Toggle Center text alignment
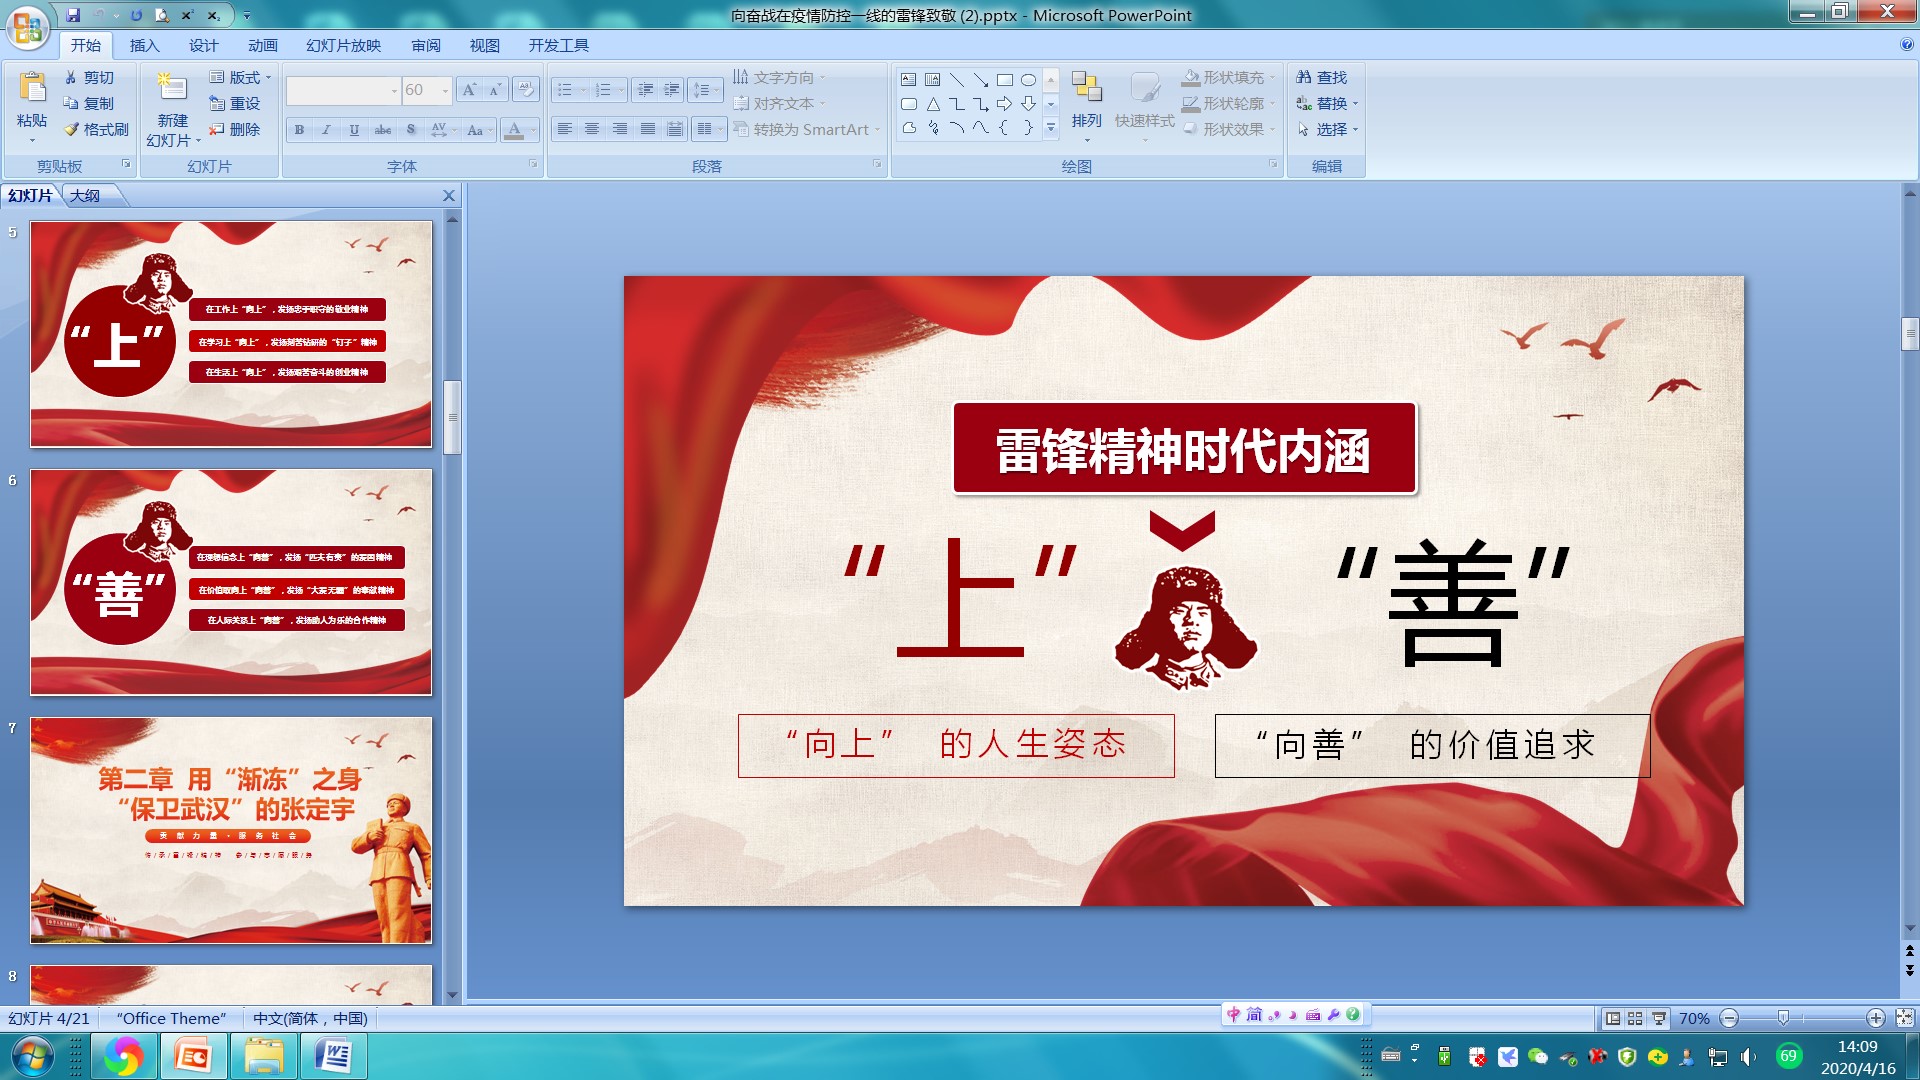This screenshot has height=1080, width=1920. [x=592, y=129]
